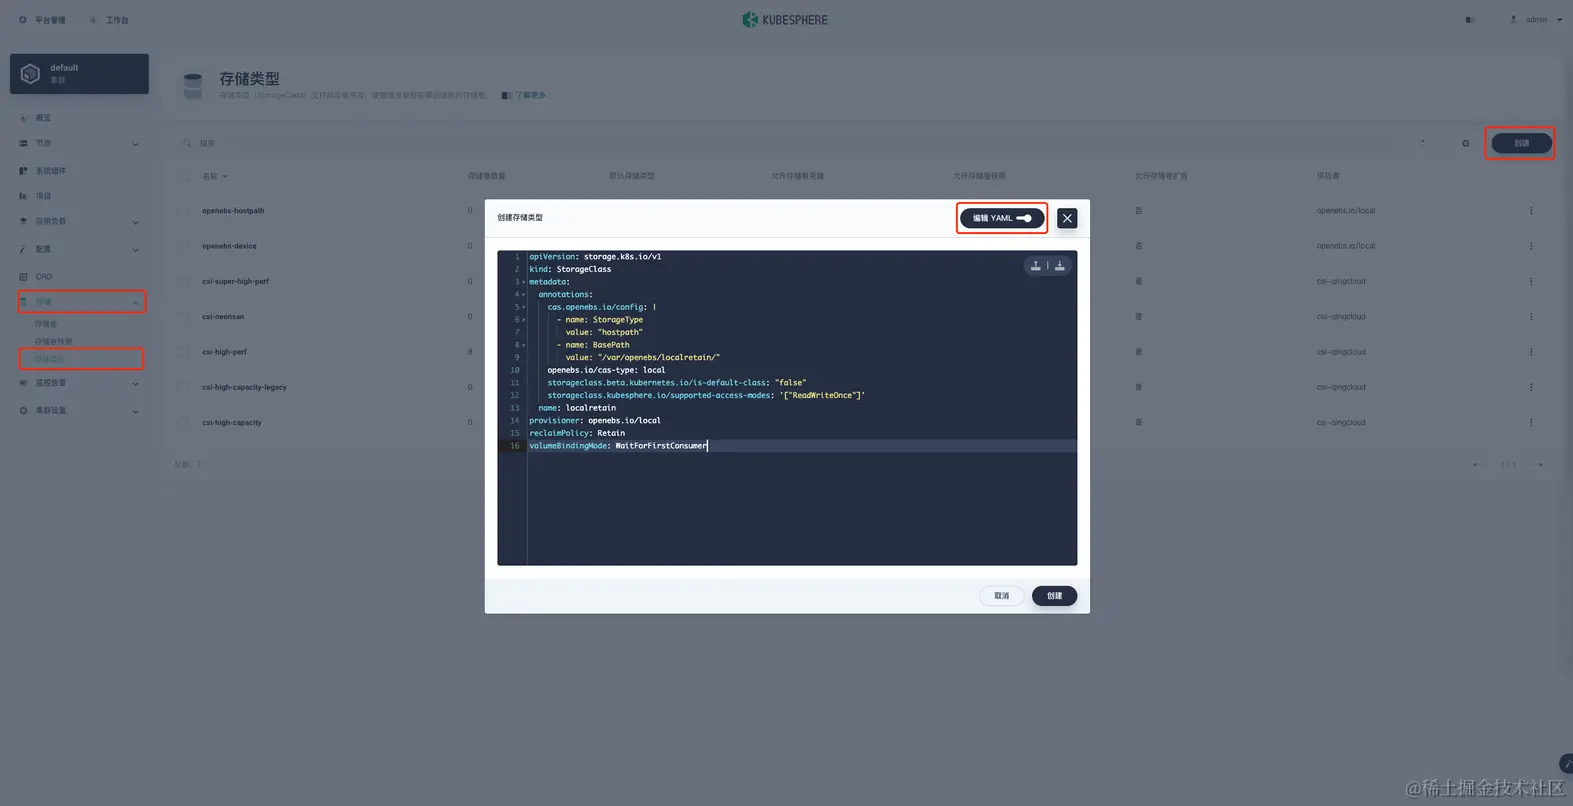Open 工作台 in the top bar
This screenshot has height=806, width=1573.
(x=109, y=20)
